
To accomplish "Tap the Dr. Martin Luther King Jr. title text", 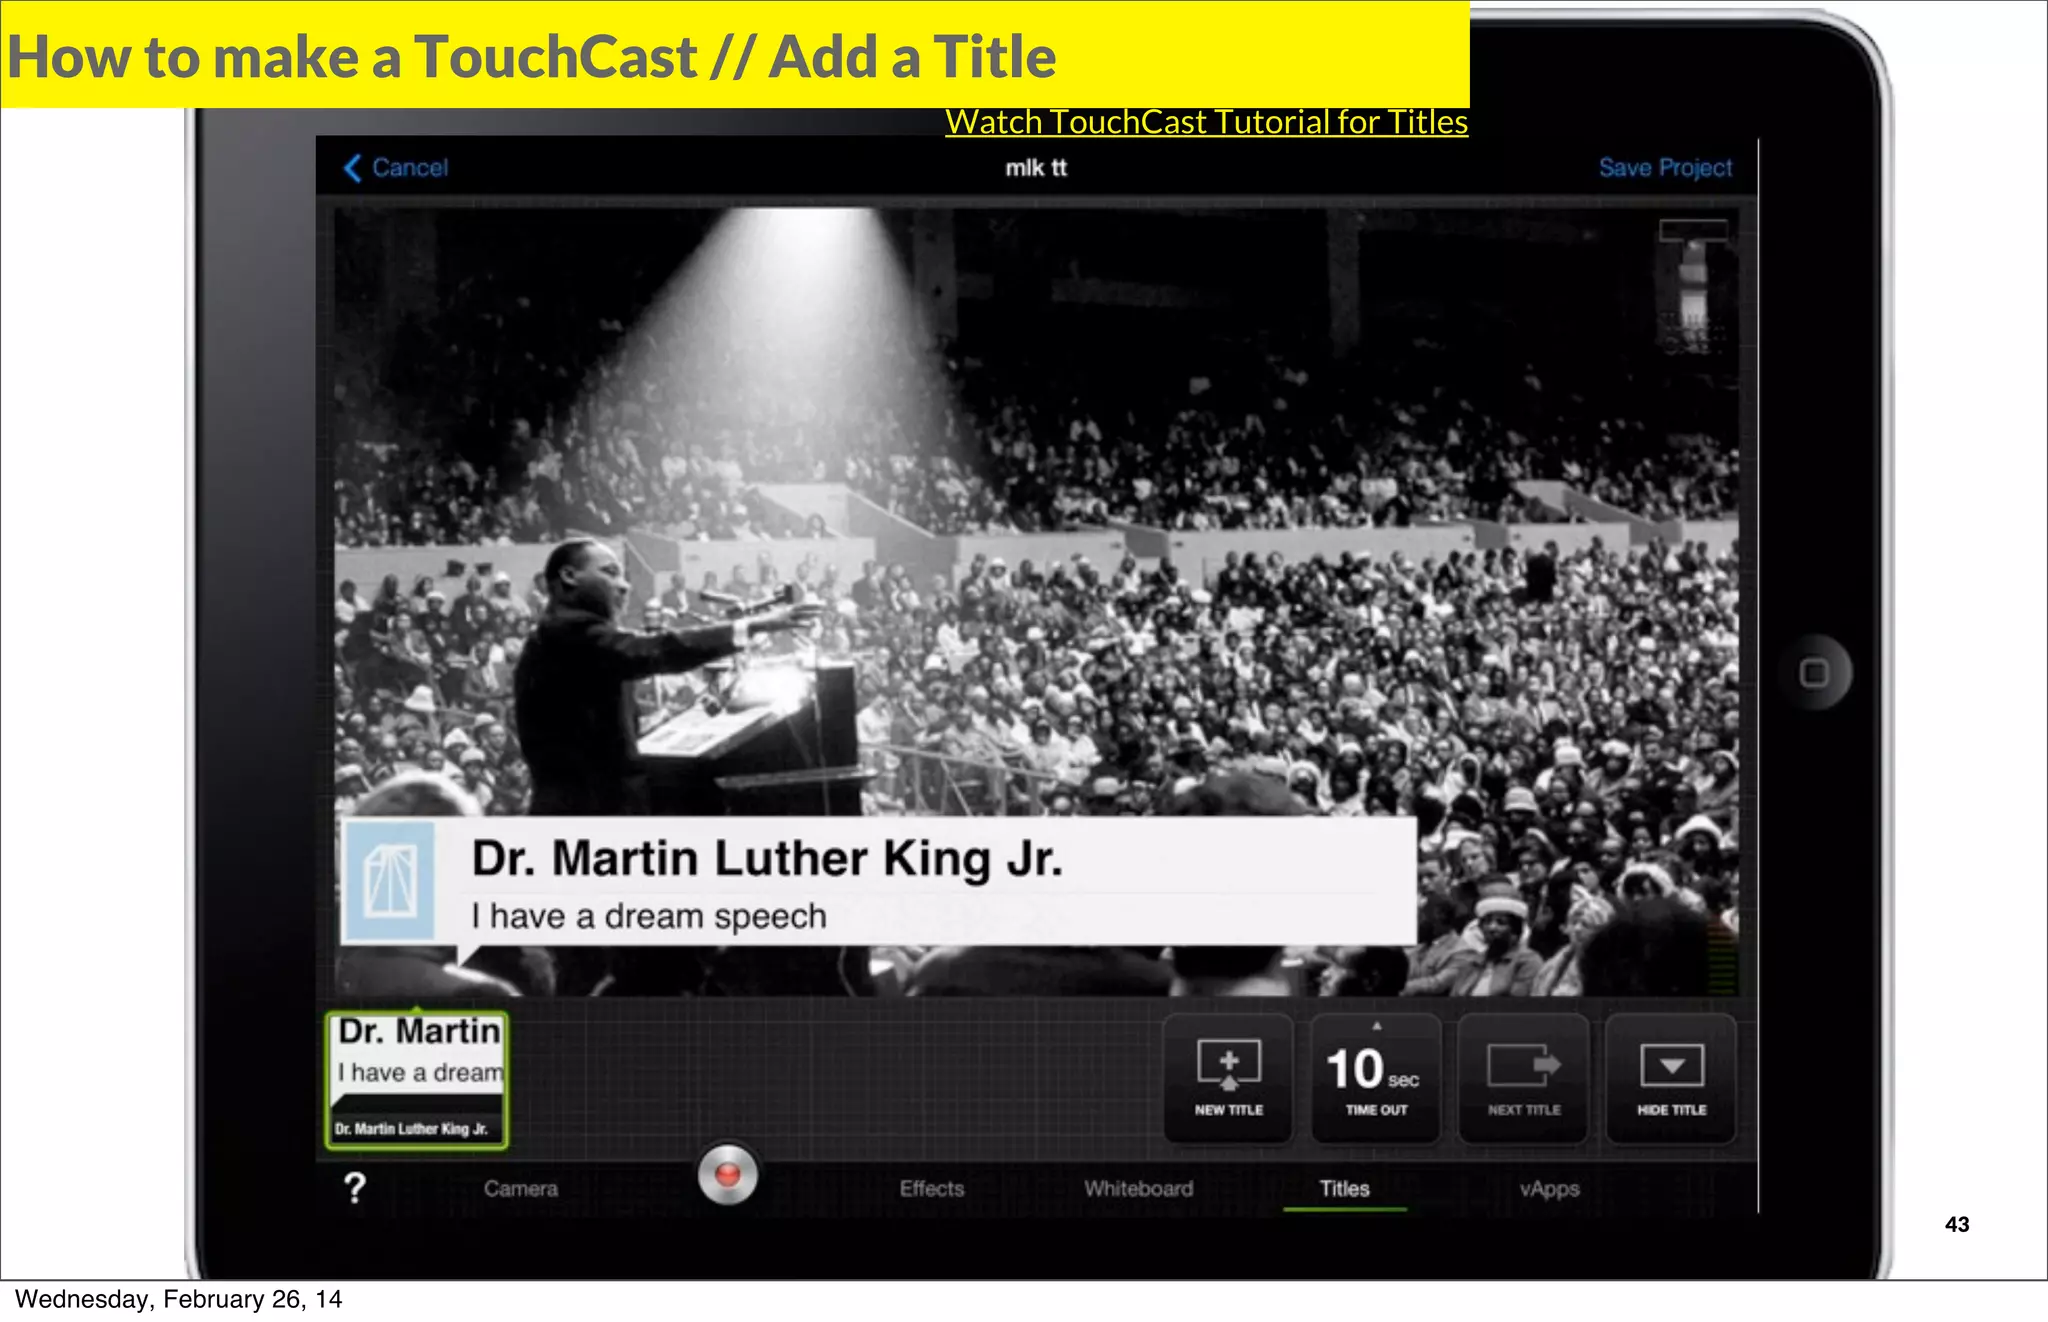I will [x=767, y=859].
